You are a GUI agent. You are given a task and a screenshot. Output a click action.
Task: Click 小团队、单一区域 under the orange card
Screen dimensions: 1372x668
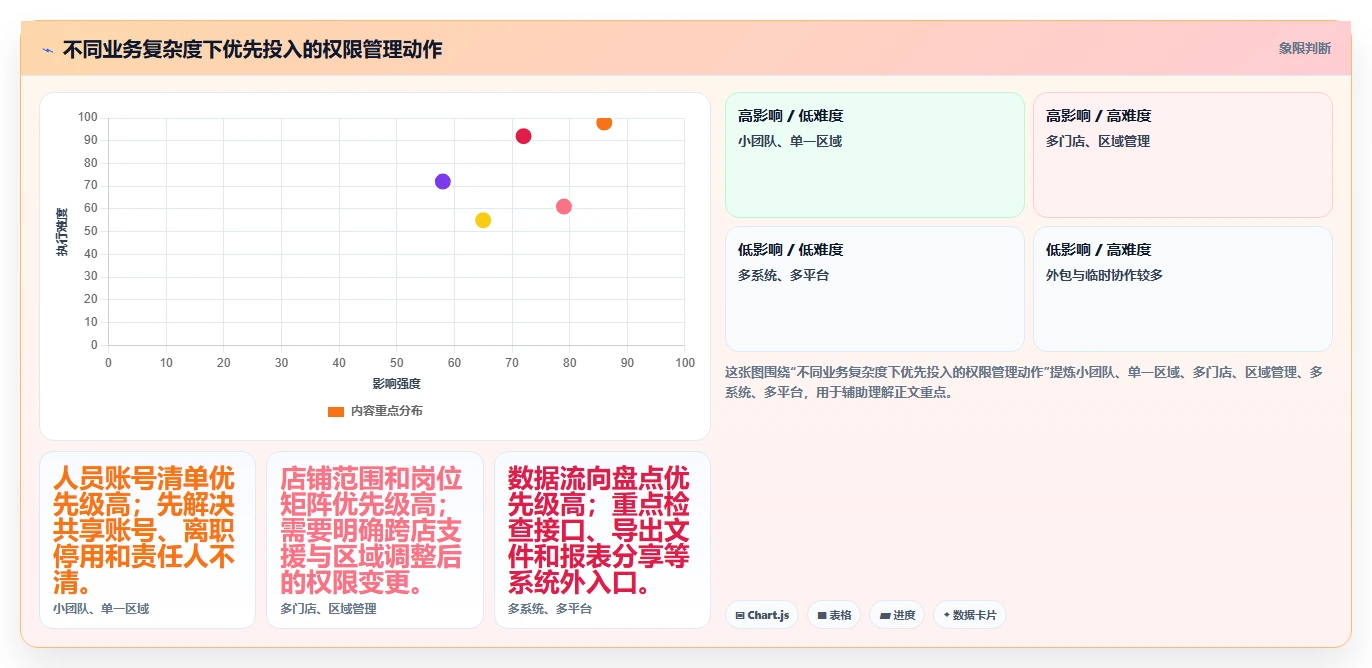101,608
